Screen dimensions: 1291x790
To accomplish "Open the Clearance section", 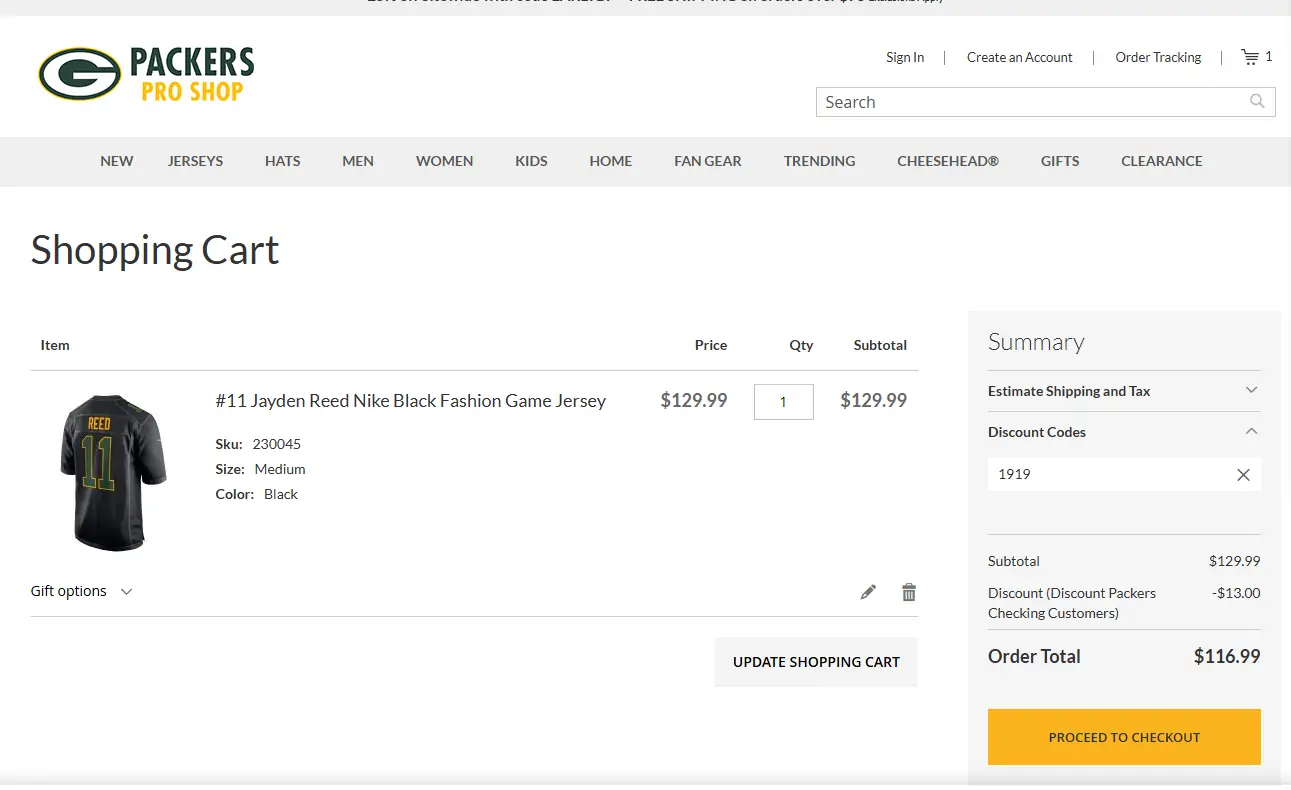I will coord(1161,161).
